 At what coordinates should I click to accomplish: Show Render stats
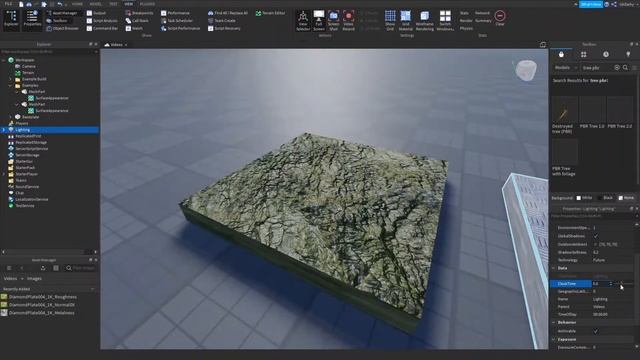coord(466,20)
